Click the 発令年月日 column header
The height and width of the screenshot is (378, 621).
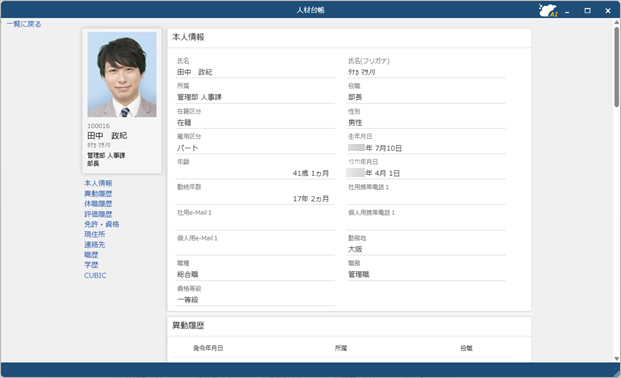pyautogui.click(x=208, y=348)
